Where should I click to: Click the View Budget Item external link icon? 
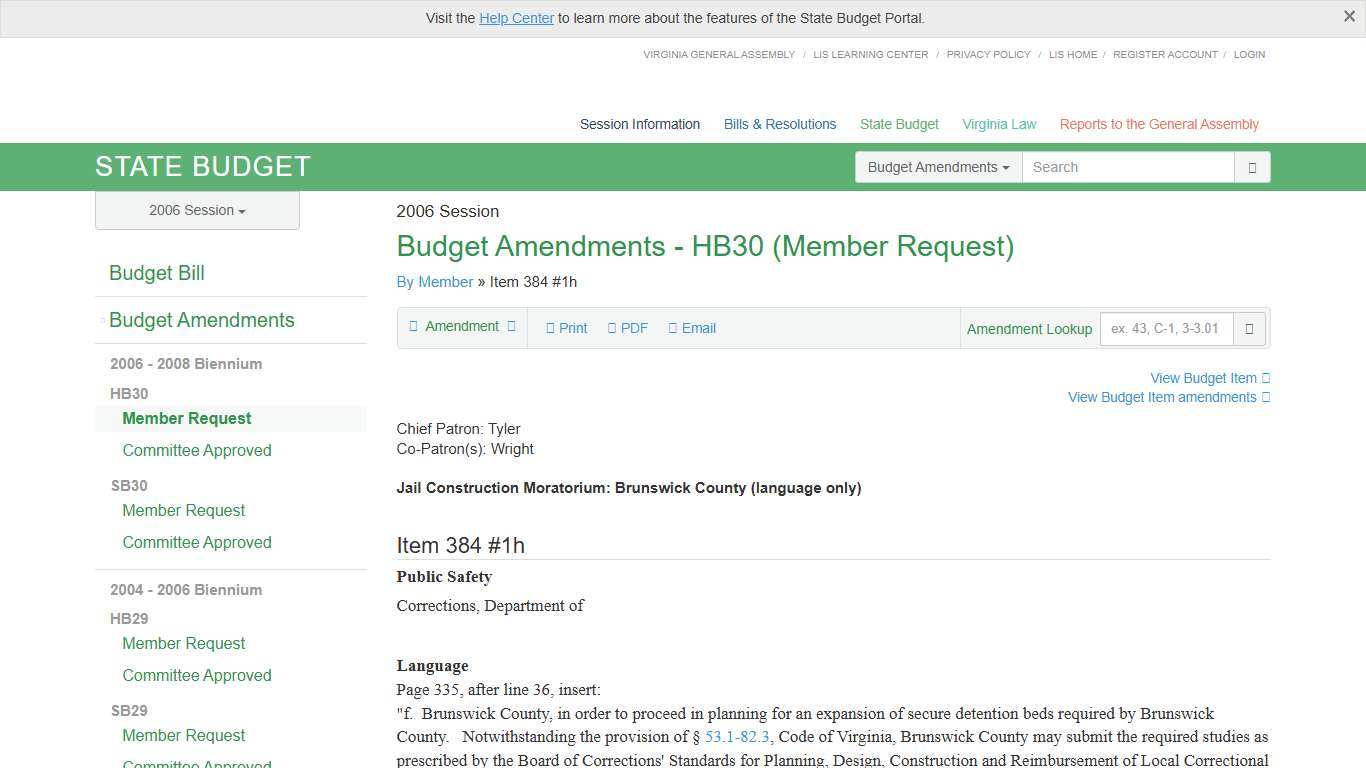coord(1264,378)
